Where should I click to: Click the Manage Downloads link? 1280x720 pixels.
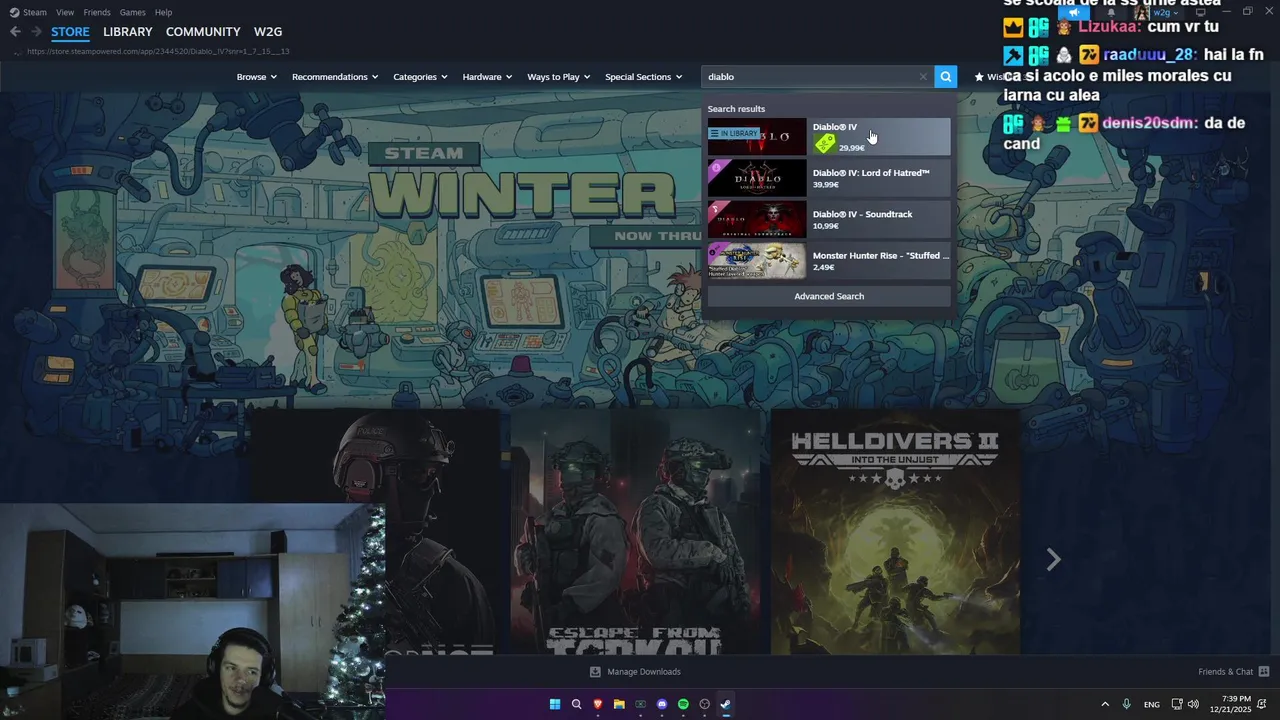[644, 672]
